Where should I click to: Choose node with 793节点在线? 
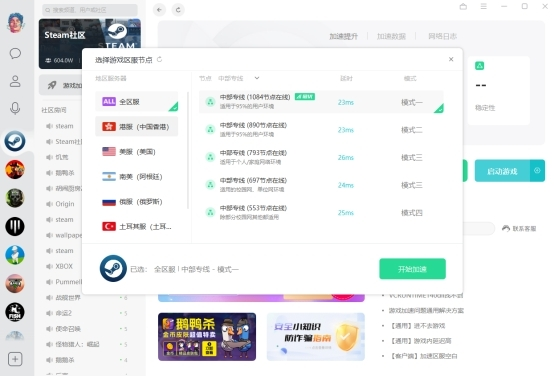click(x=321, y=157)
